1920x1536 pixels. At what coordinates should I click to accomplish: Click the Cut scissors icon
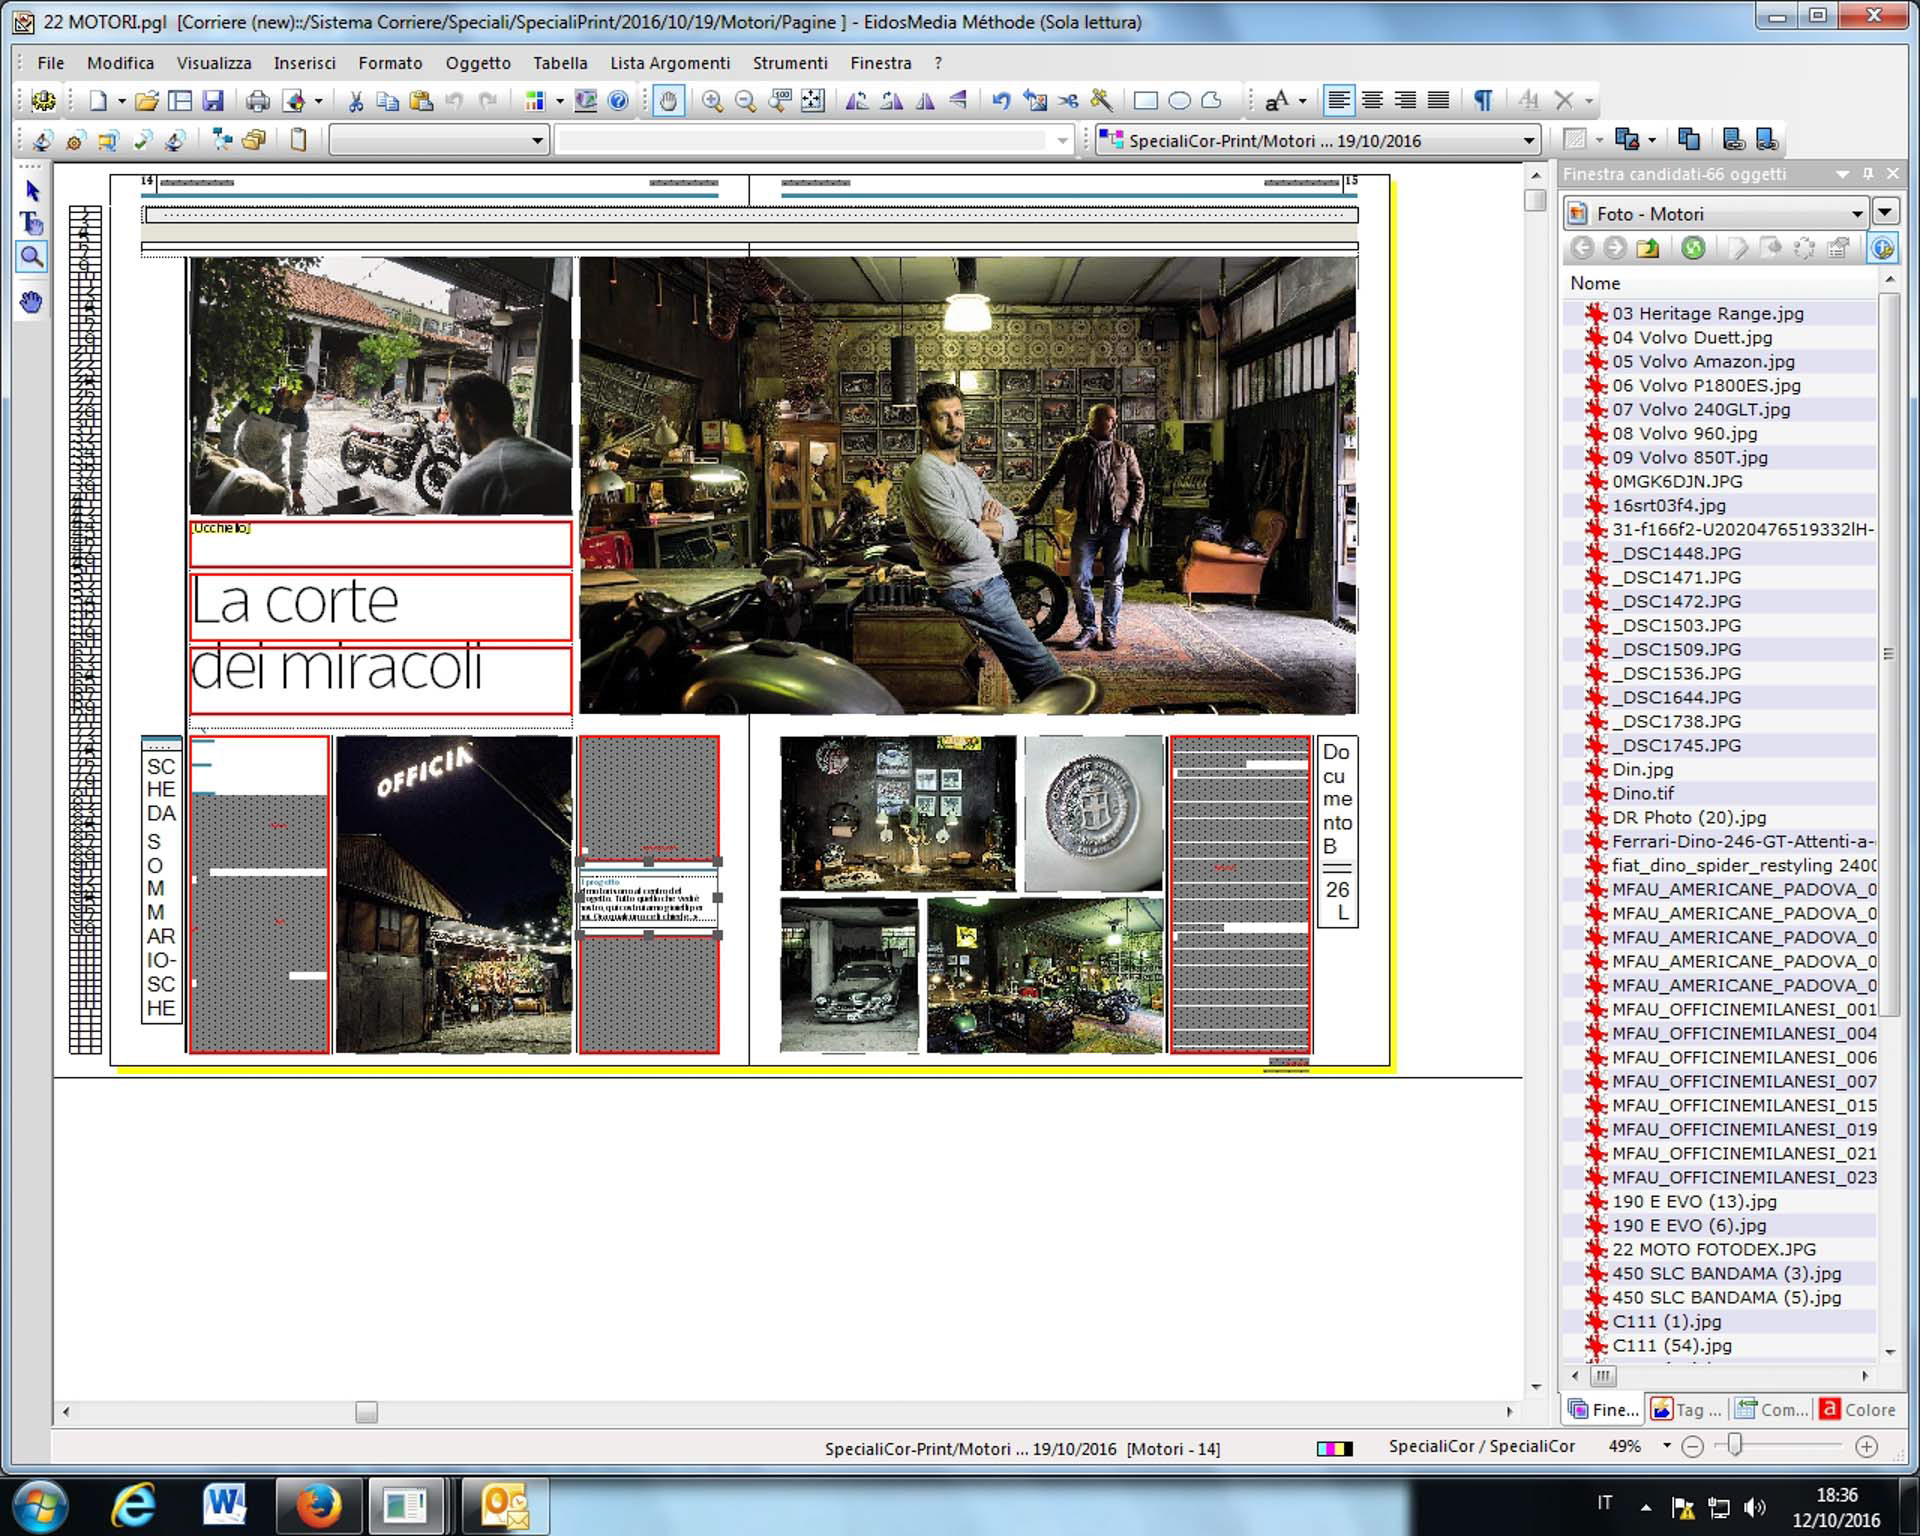click(x=355, y=100)
